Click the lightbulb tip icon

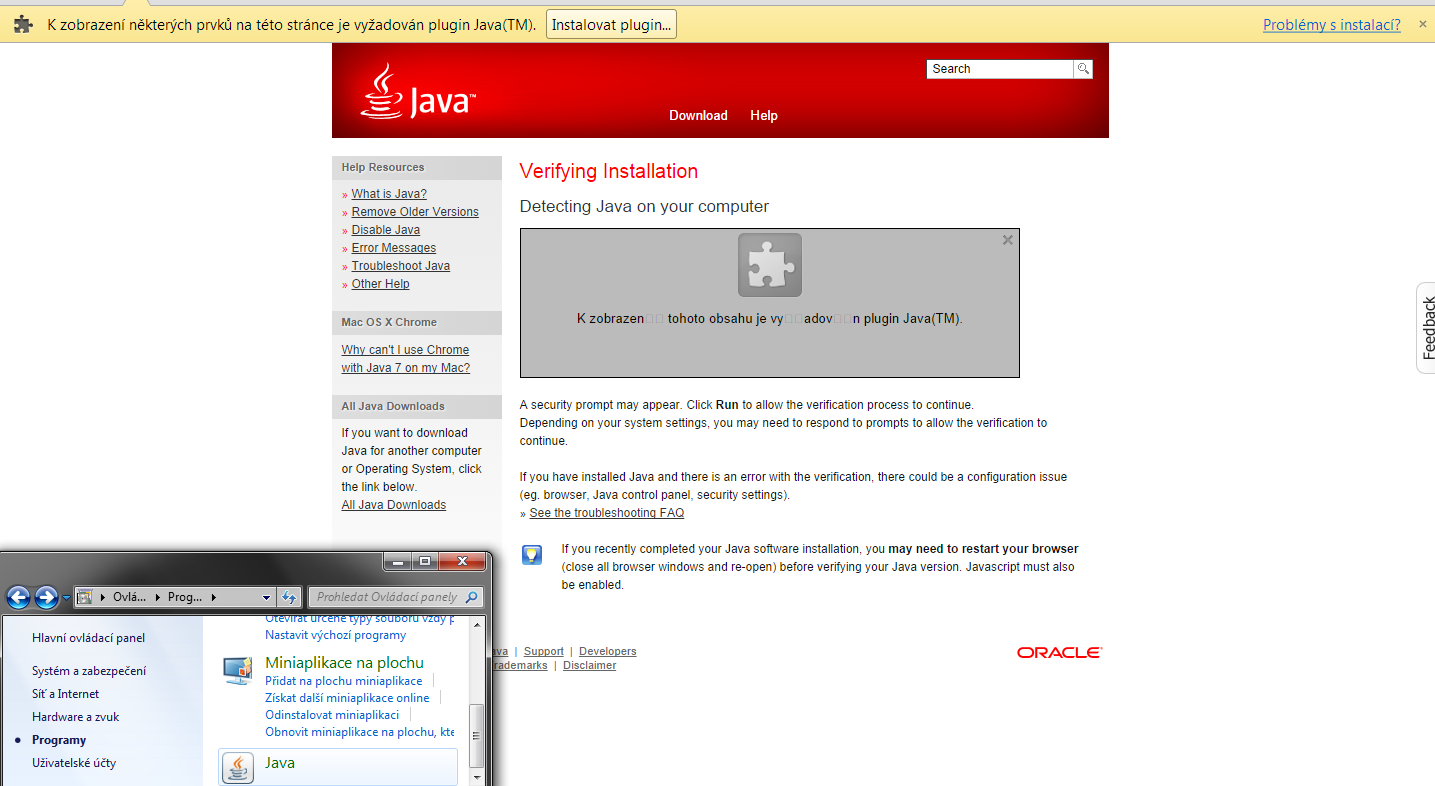click(x=532, y=555)
